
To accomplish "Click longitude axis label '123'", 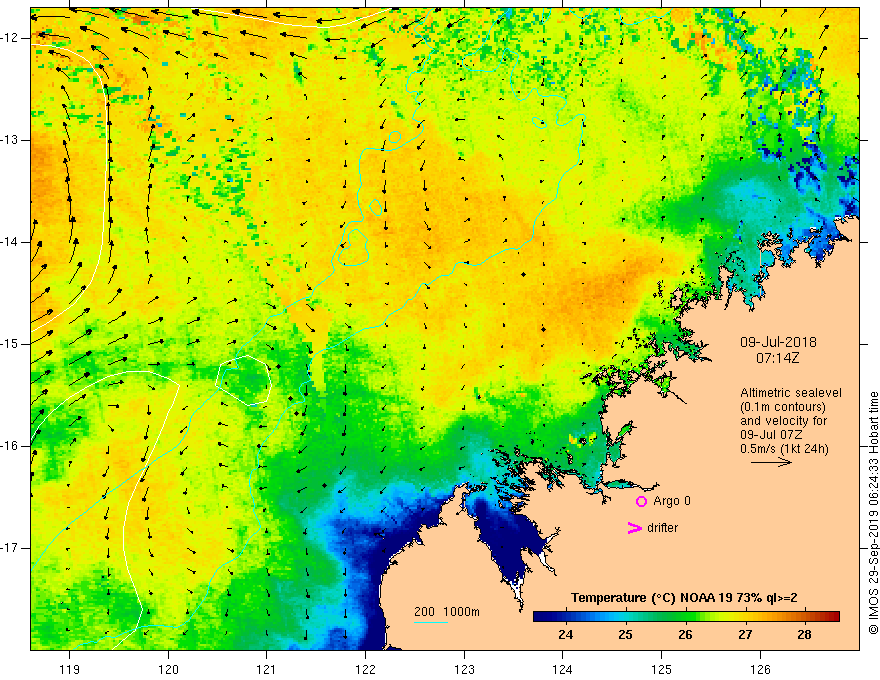I will [x=464, y=669].
